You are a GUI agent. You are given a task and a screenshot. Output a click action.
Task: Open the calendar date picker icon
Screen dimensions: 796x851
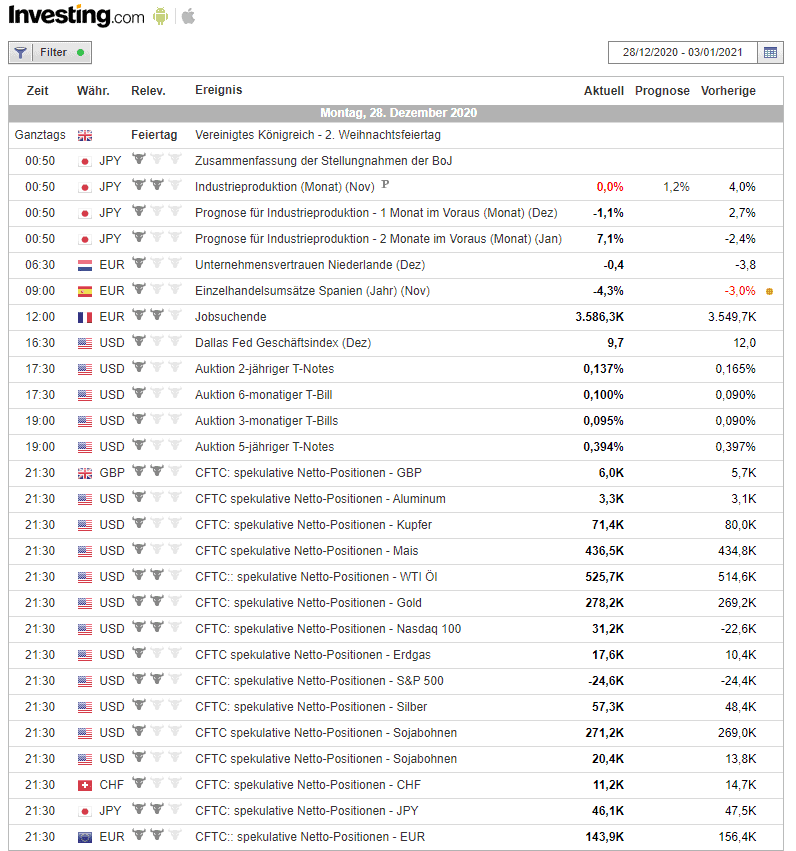[x=770, y=53]
